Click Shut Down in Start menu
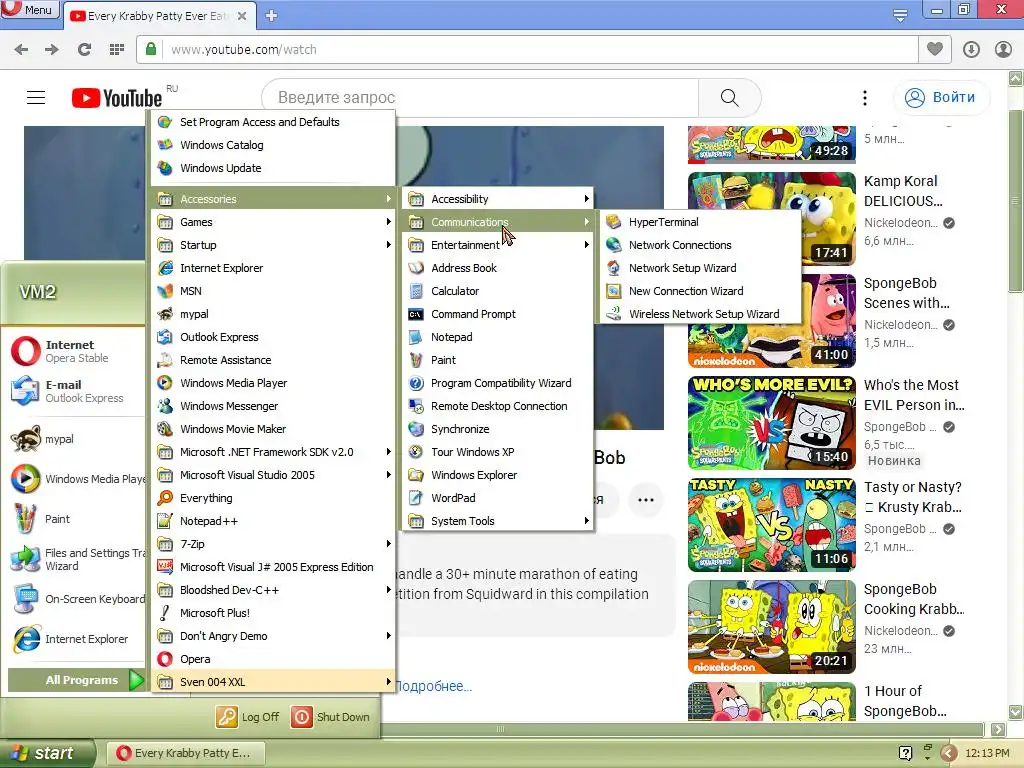Image resolution: width=1024 pixels, height=768 pixels. (331, 717)
